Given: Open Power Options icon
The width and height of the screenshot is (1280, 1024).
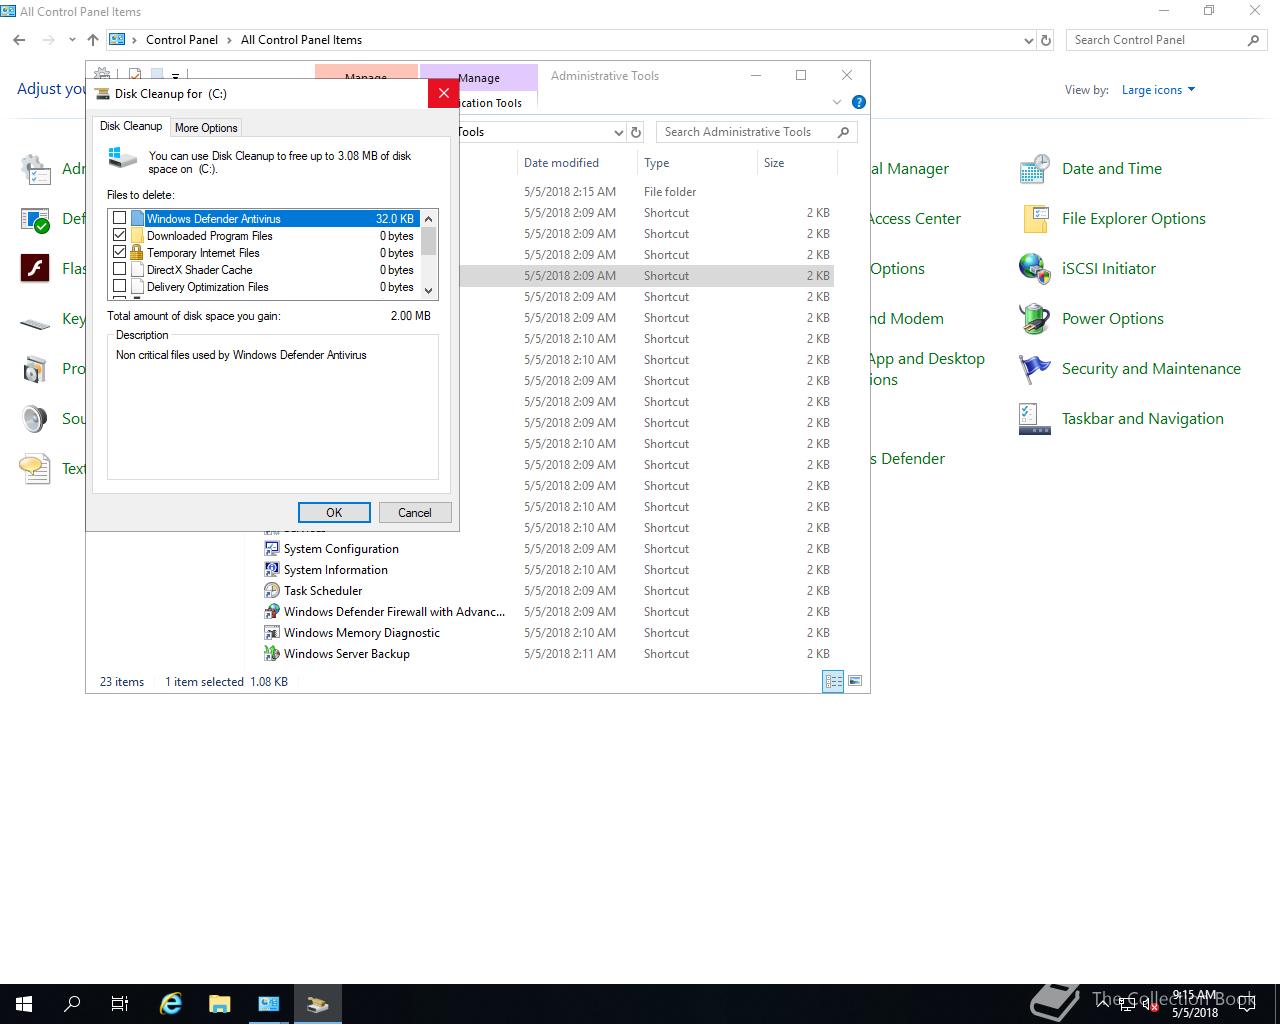Looking at the screenshot, I should tap(1034, 319).
